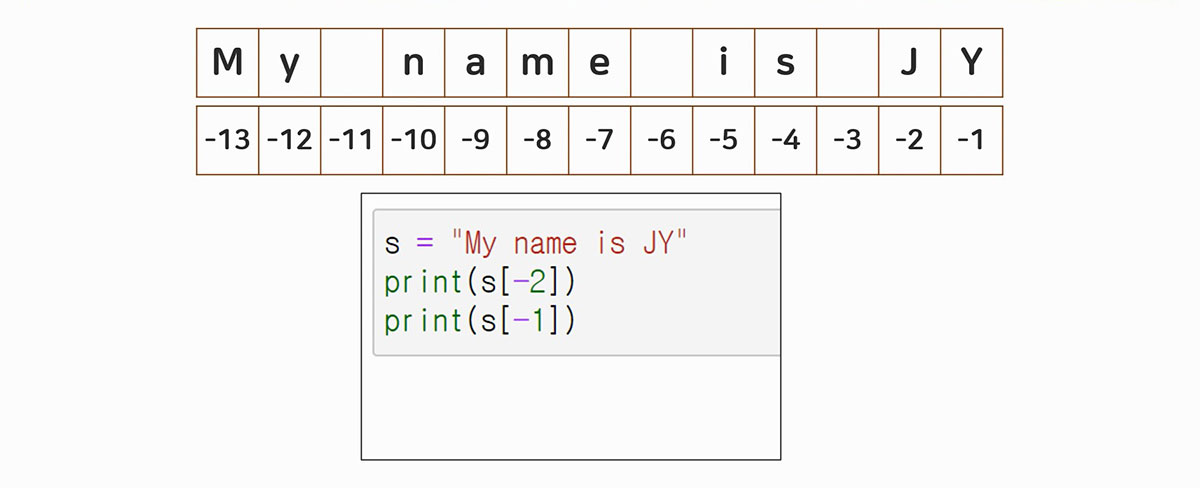Select the letter "s" cell in table
1200x488 pixels.
point(786,63)
